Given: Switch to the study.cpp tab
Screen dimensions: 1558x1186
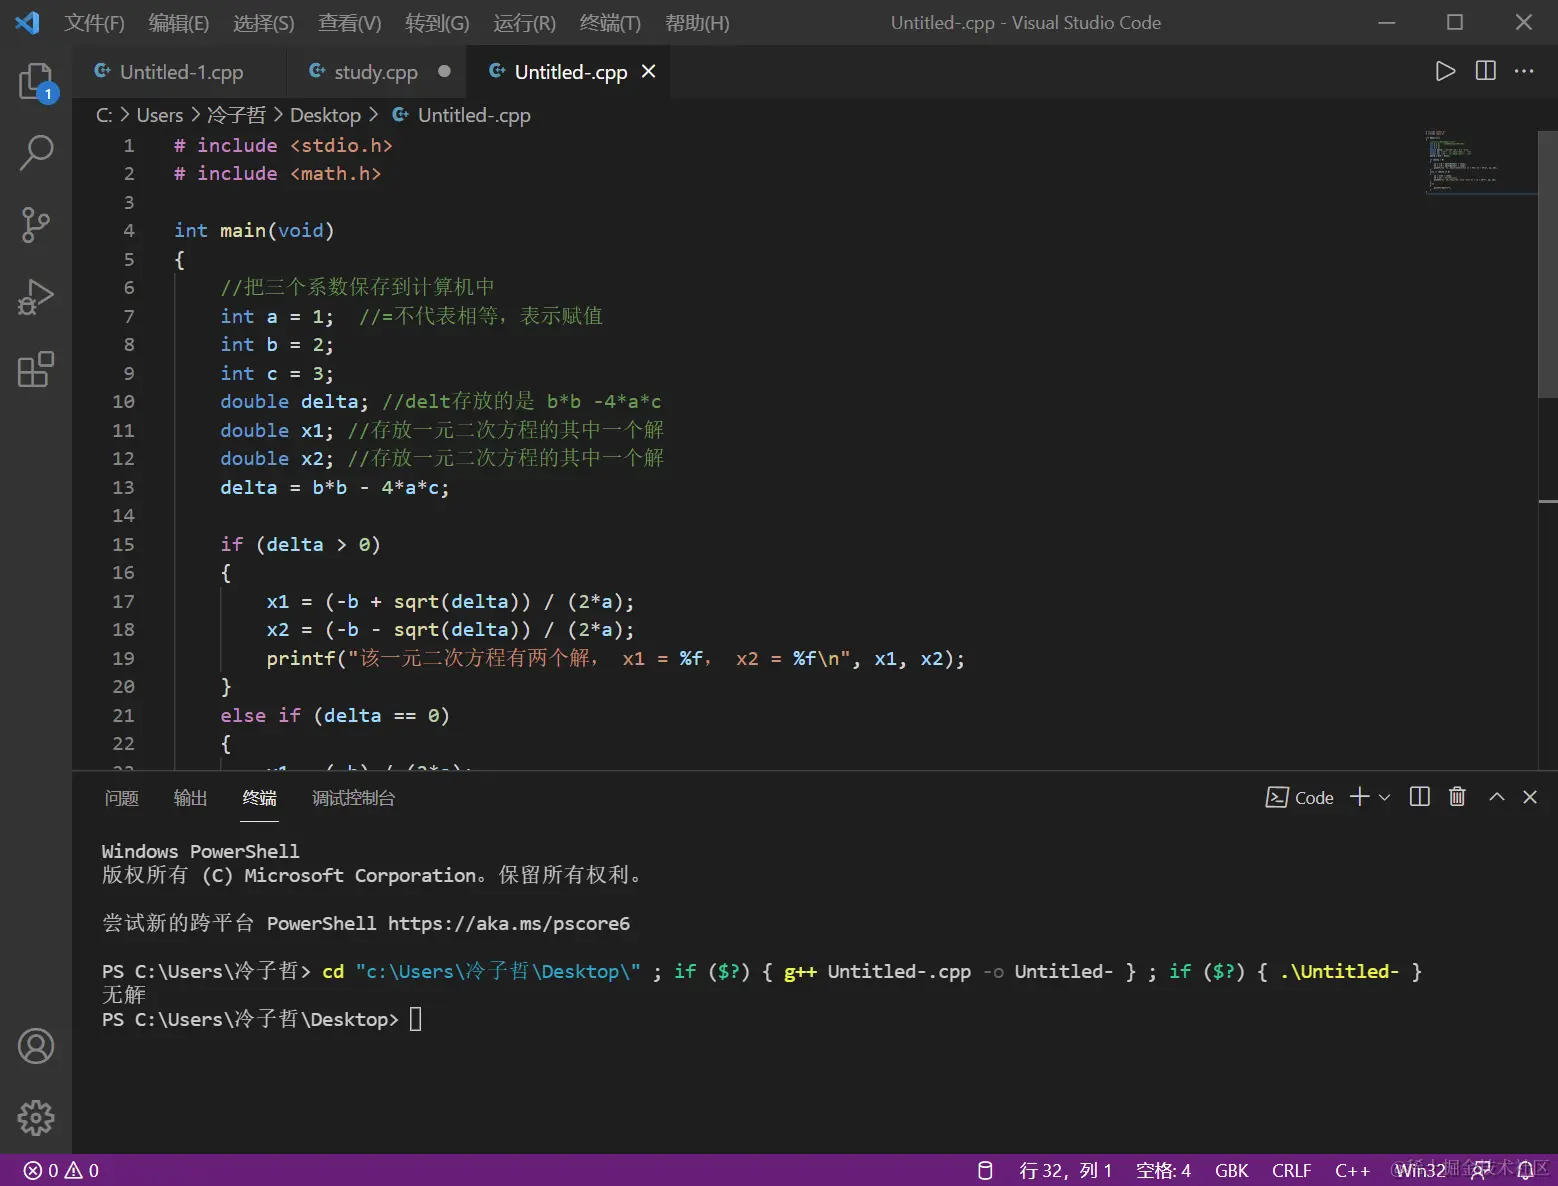Looking at the screenshot, I should tap(375, 72).
